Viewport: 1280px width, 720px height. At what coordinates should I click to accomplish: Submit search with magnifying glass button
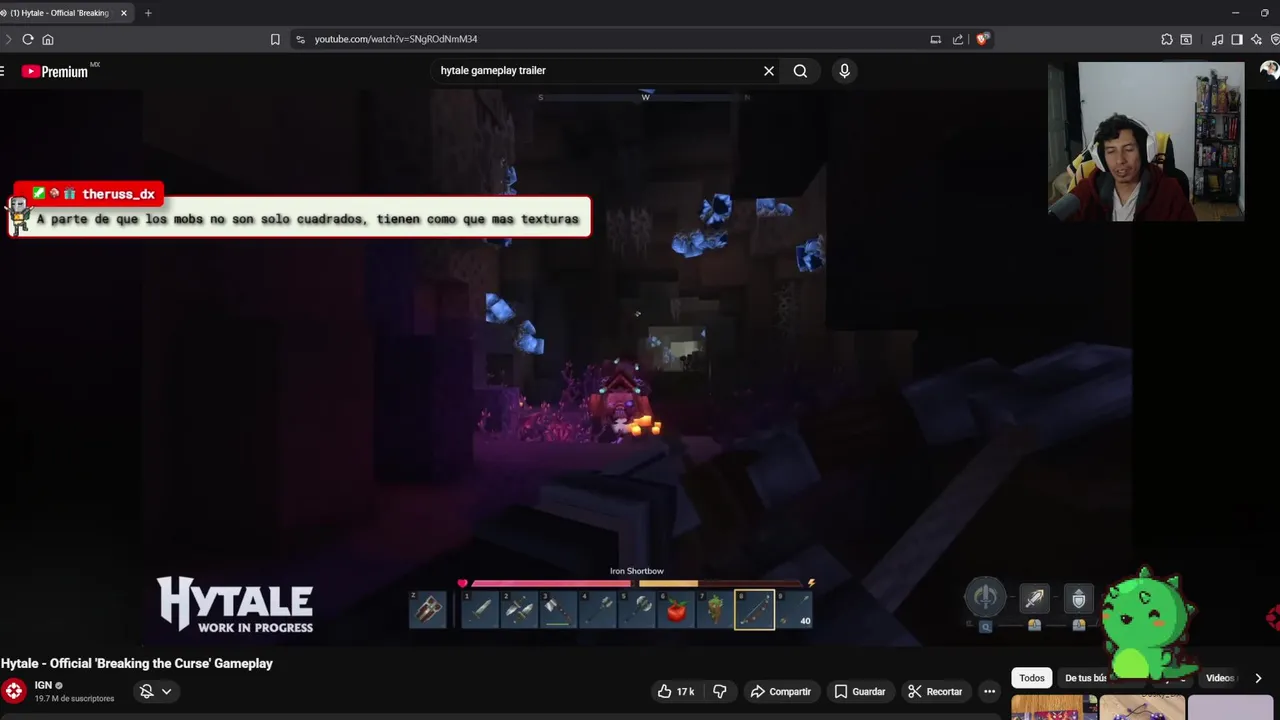(800, 71)
